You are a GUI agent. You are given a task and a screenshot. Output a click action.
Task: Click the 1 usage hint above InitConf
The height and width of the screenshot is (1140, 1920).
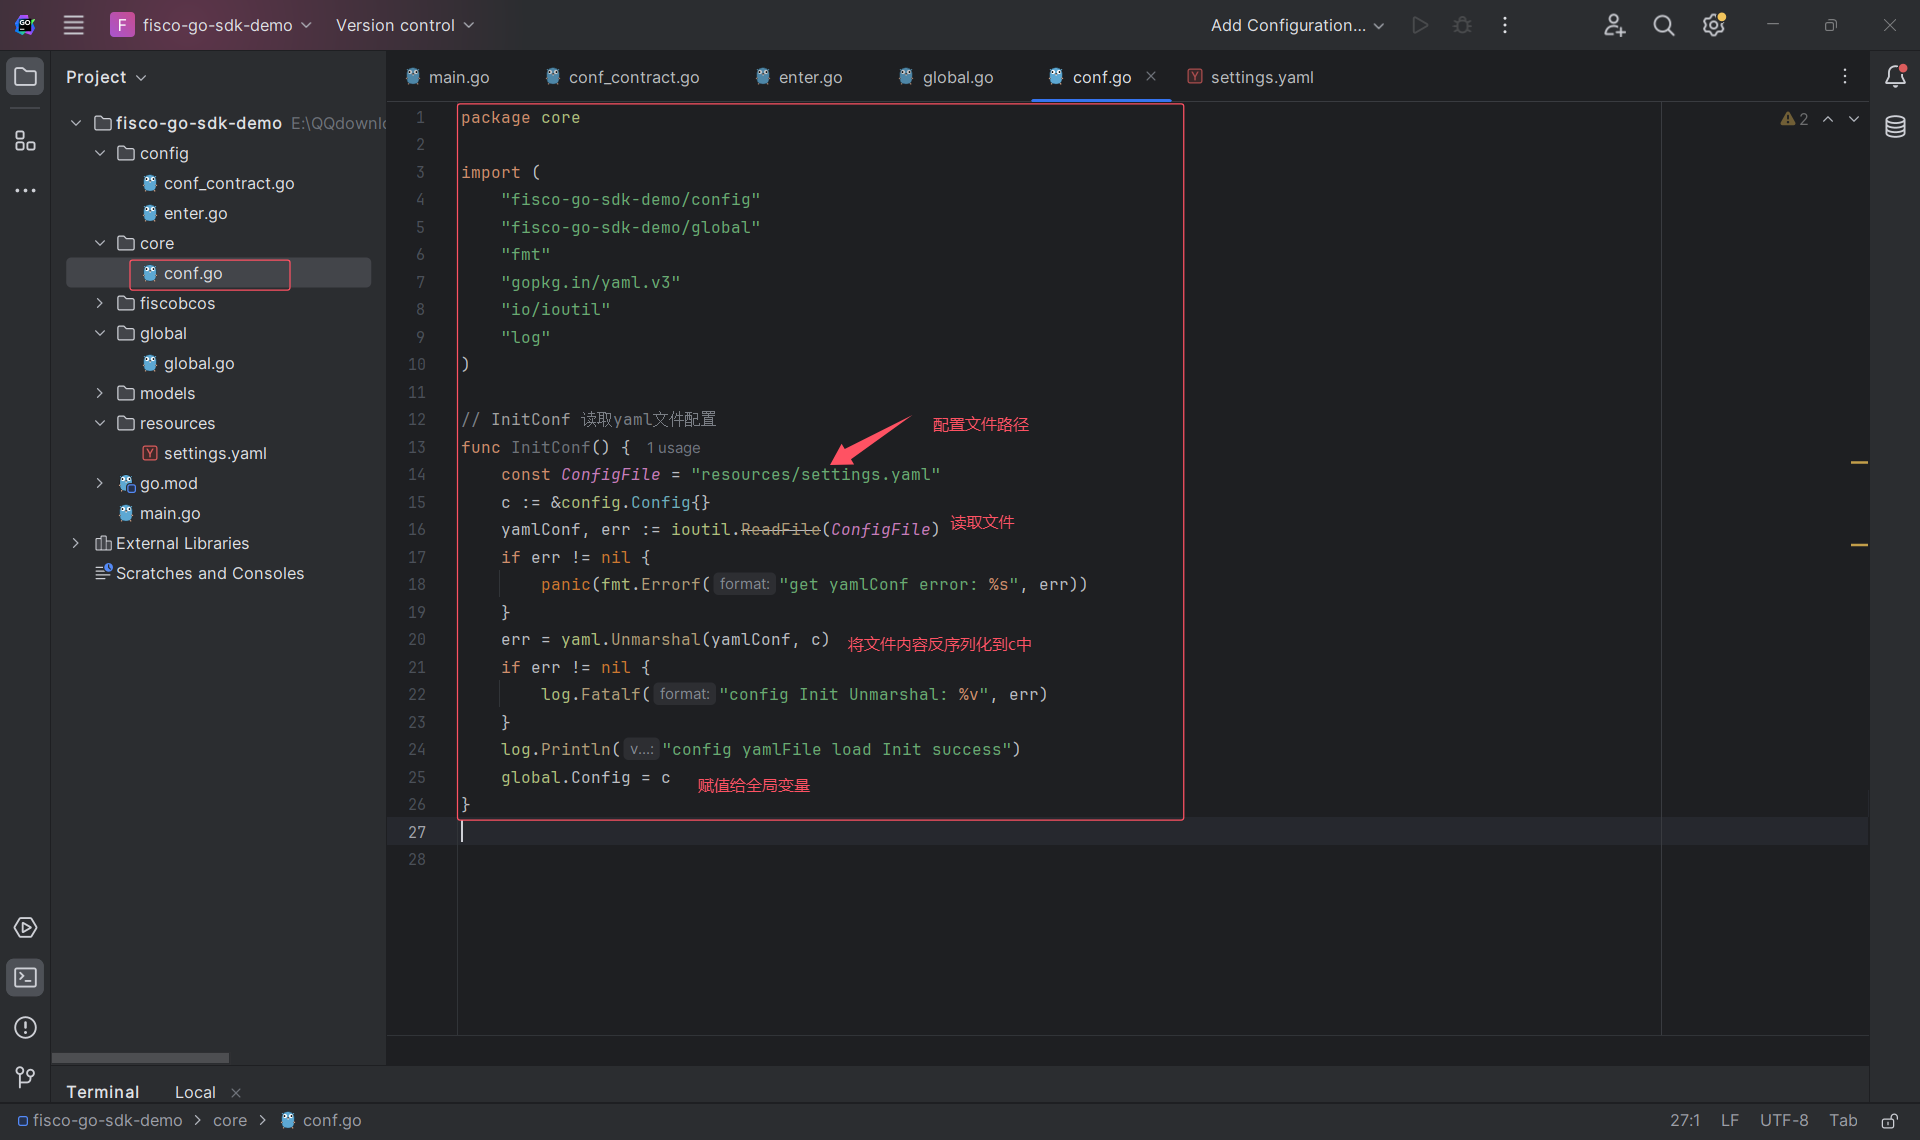point(672,447)
